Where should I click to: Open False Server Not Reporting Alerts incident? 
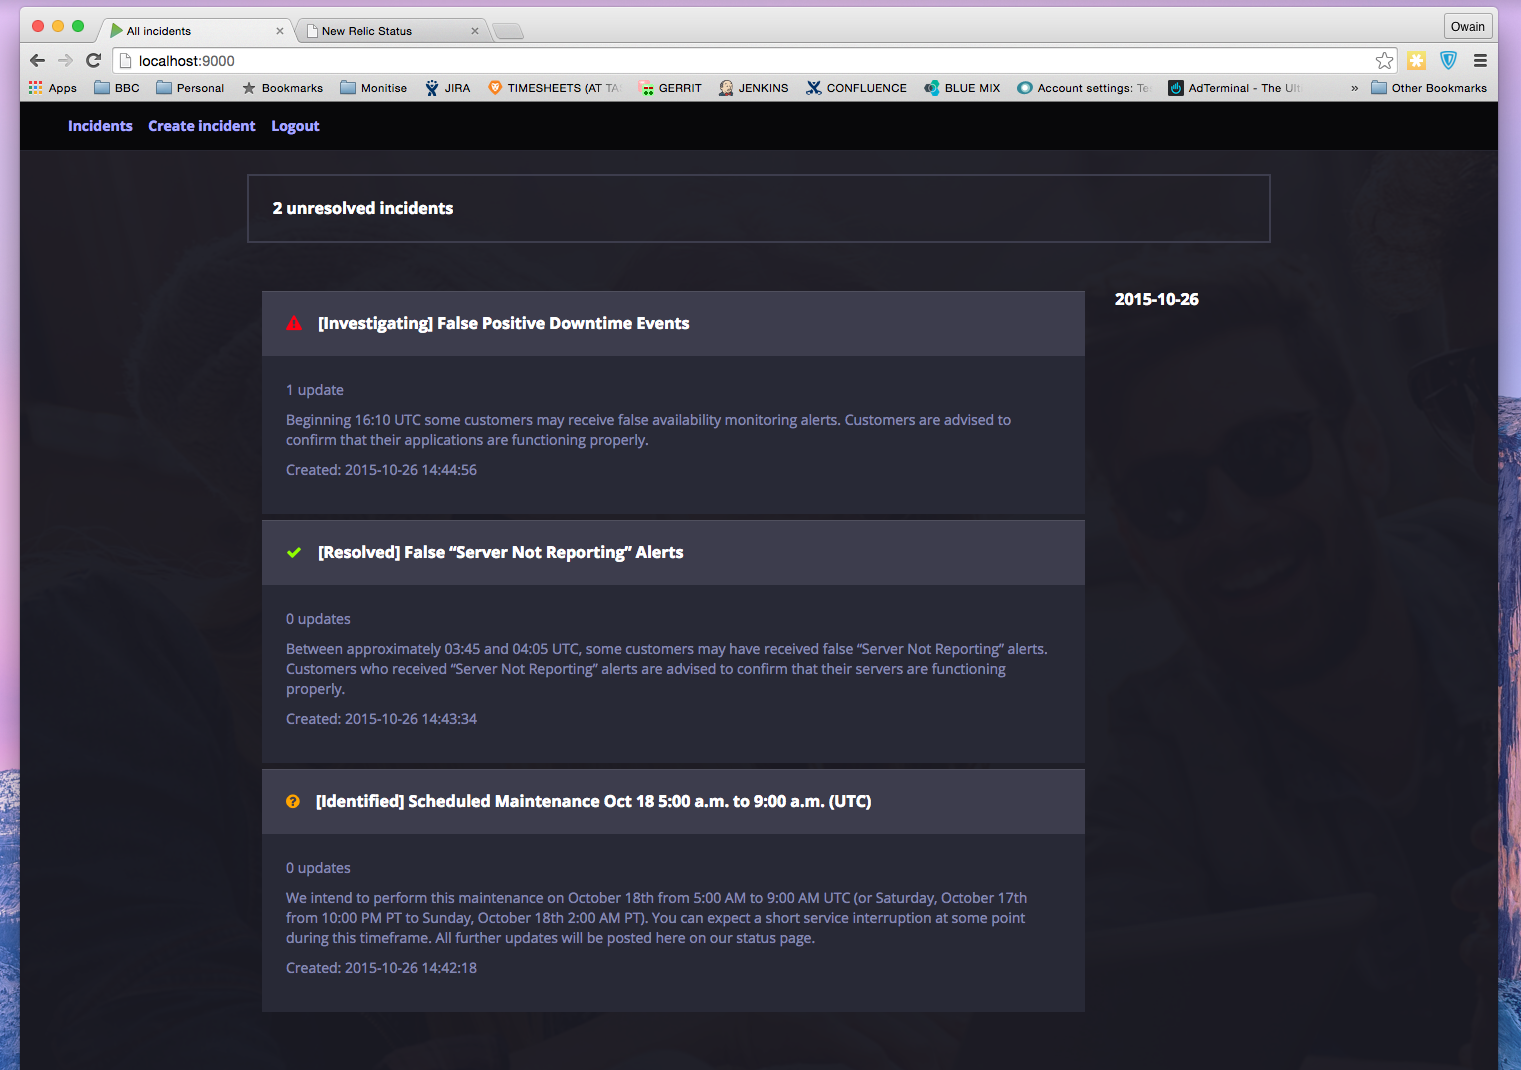click(x=500, y=552)
